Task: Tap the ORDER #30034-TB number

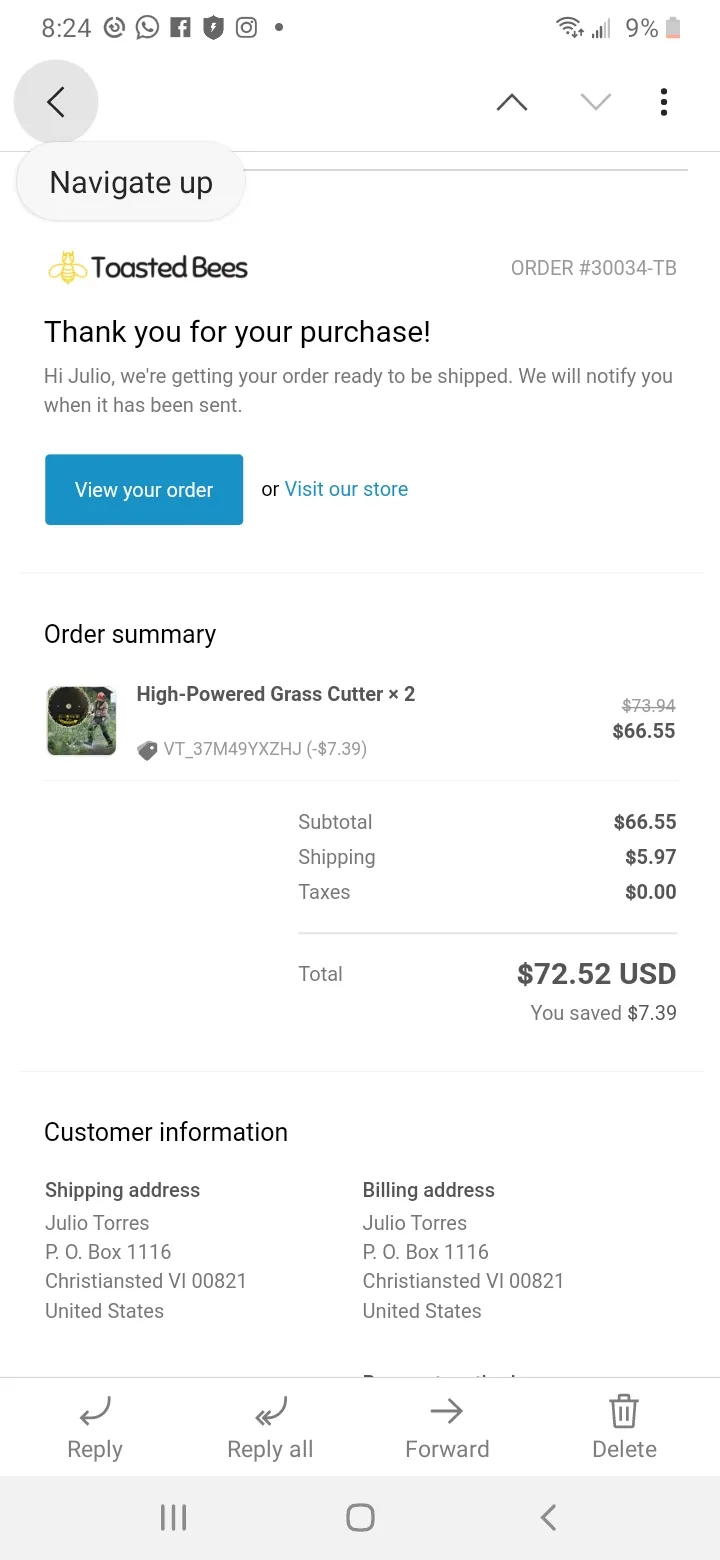Action: pyautogui.click(x=593, y=268)
